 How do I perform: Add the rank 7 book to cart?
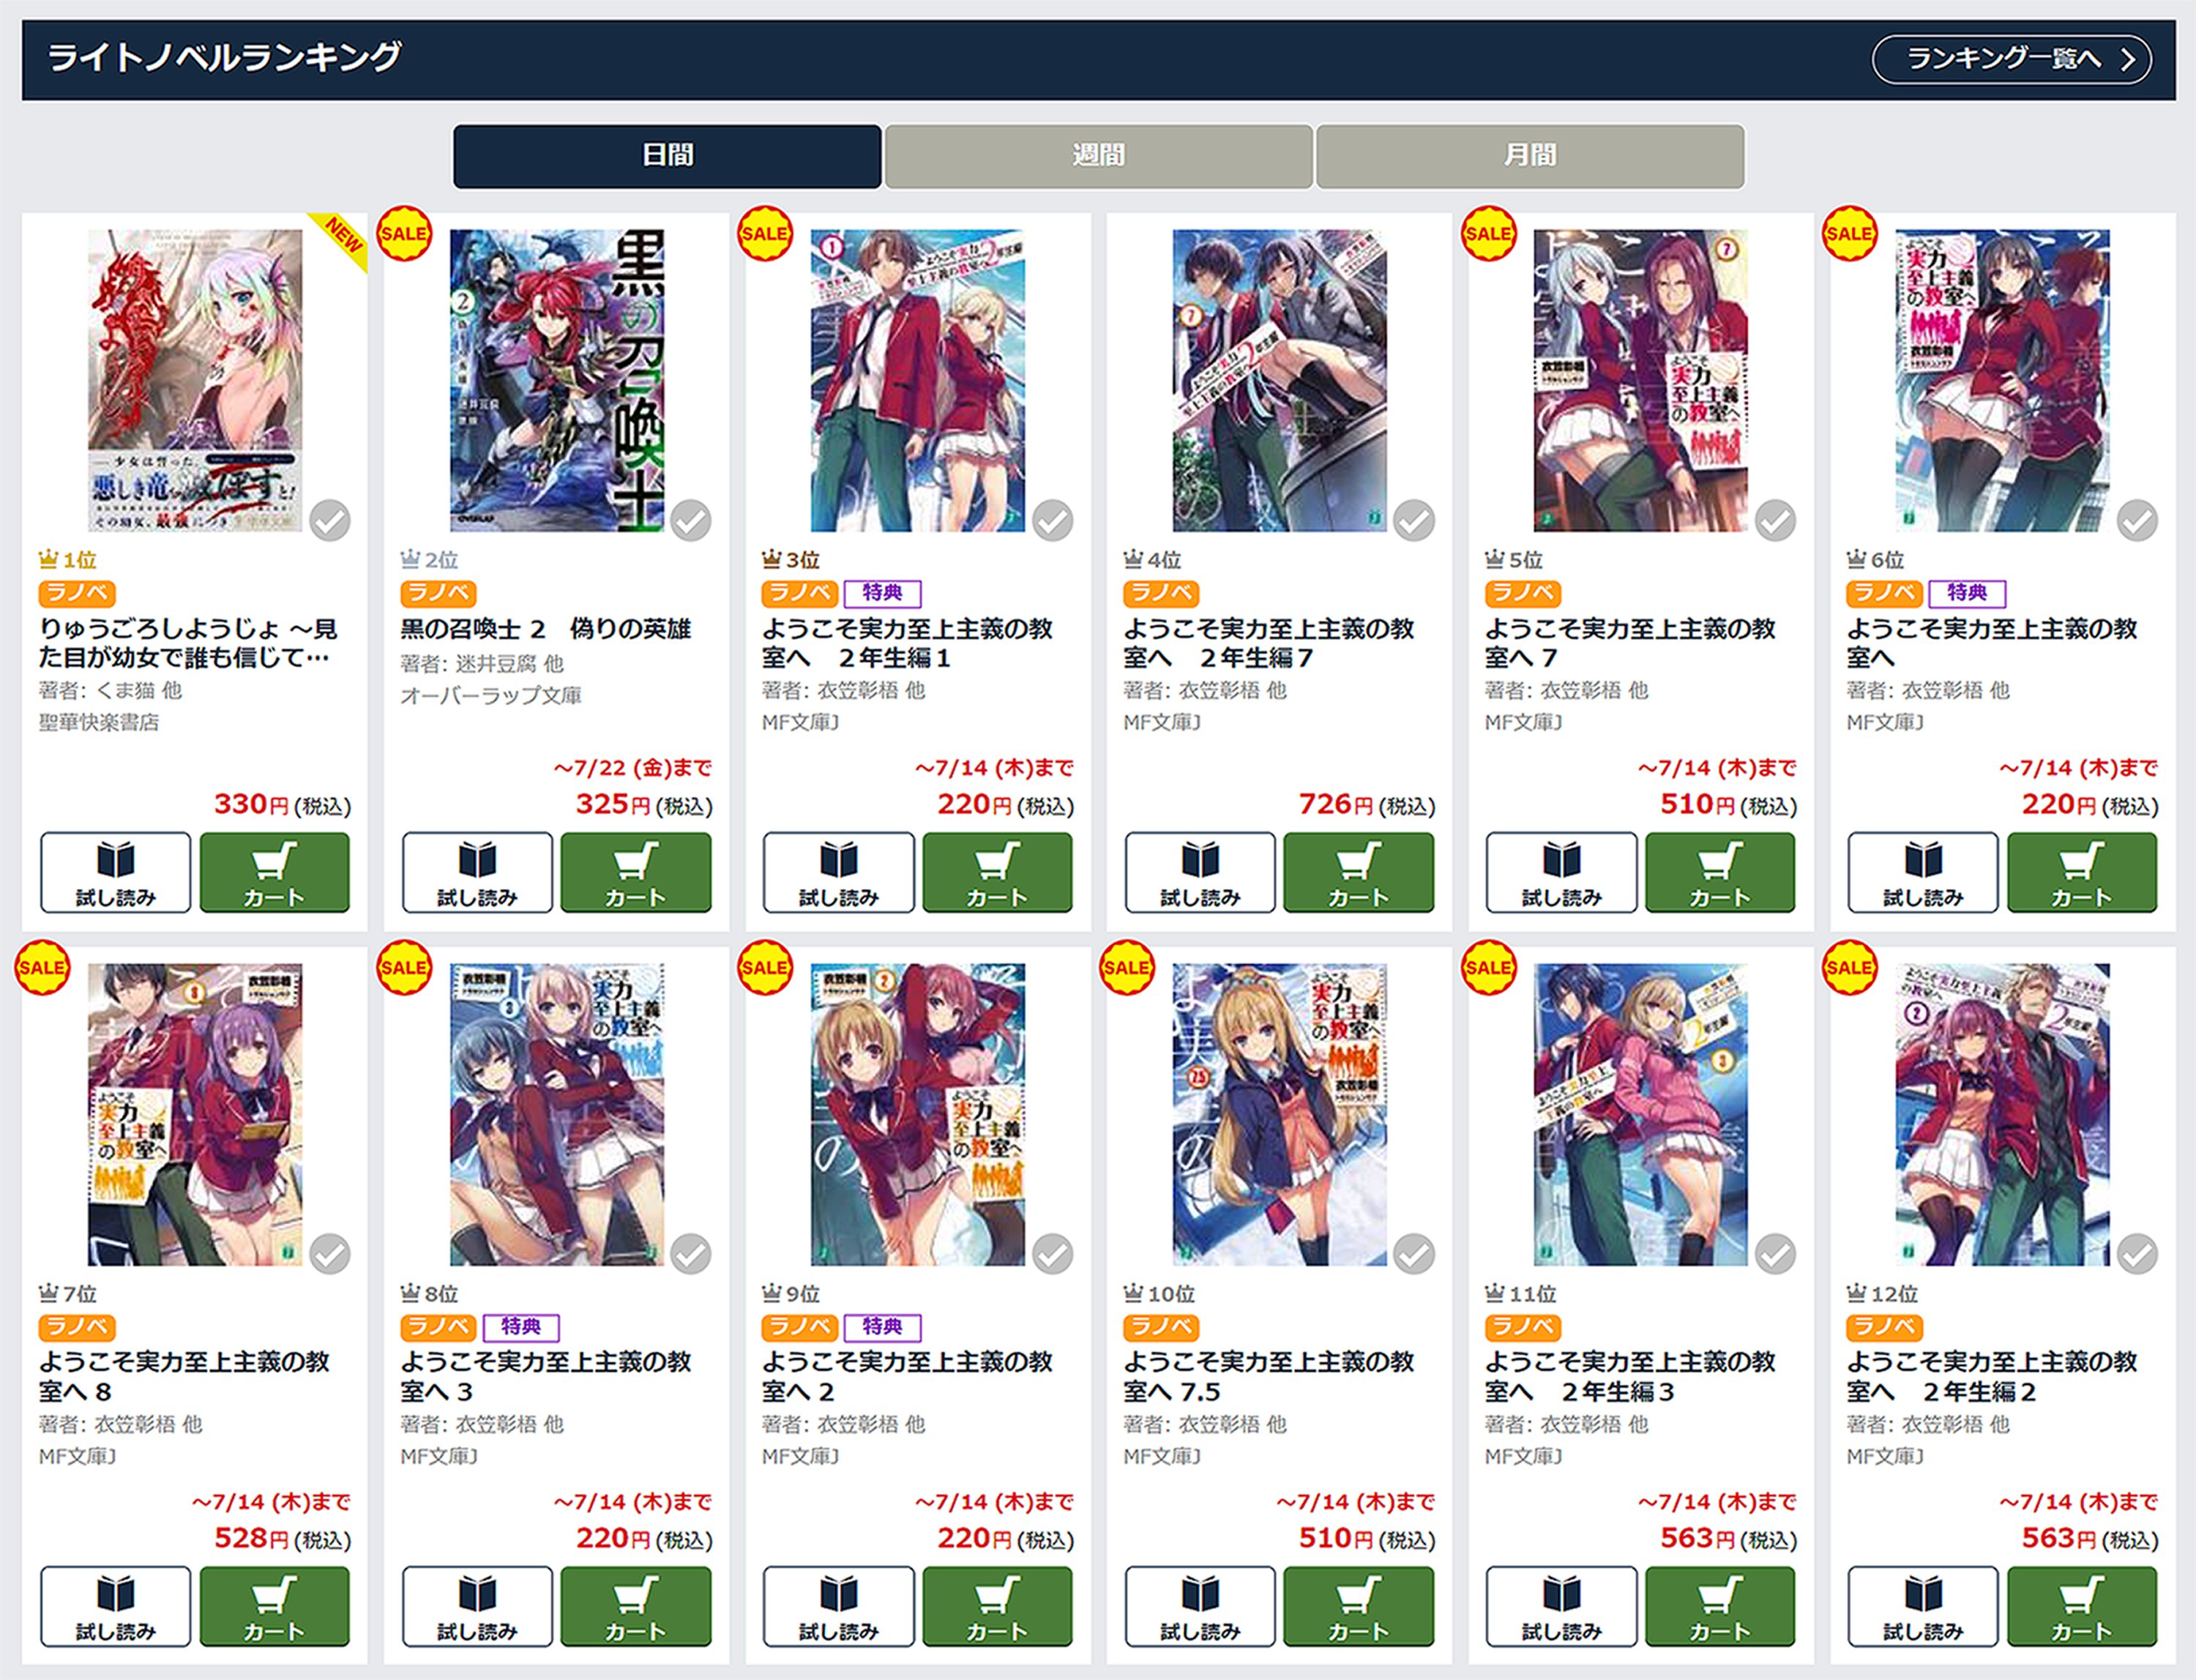point(275,1606)
